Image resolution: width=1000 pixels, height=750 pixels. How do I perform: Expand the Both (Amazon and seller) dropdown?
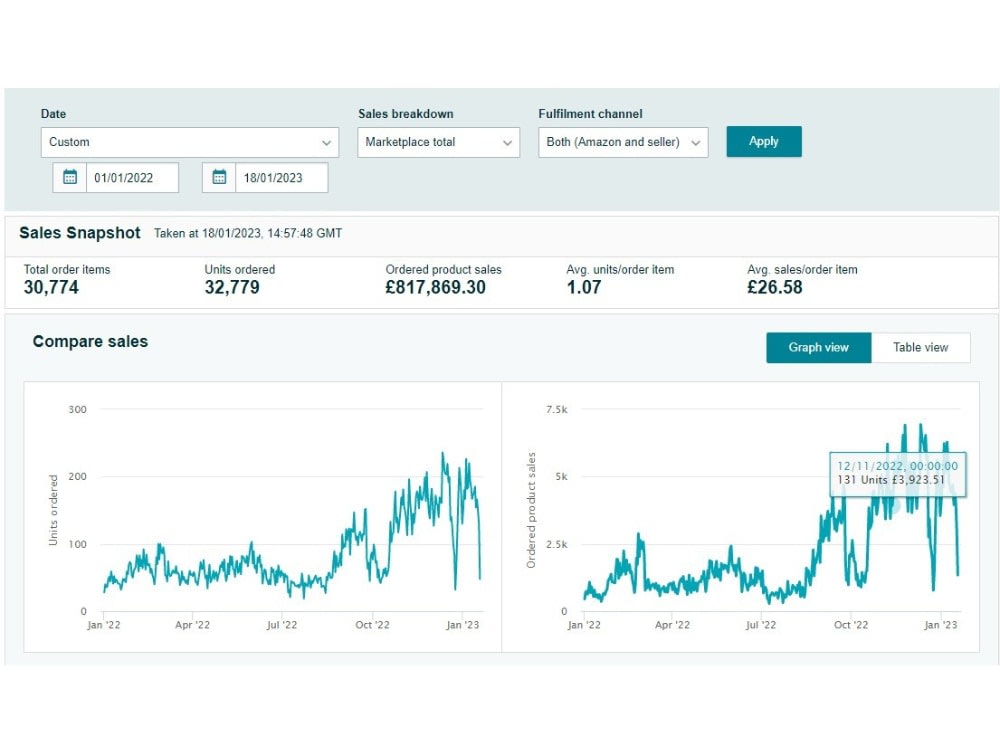tap(623, 142)
